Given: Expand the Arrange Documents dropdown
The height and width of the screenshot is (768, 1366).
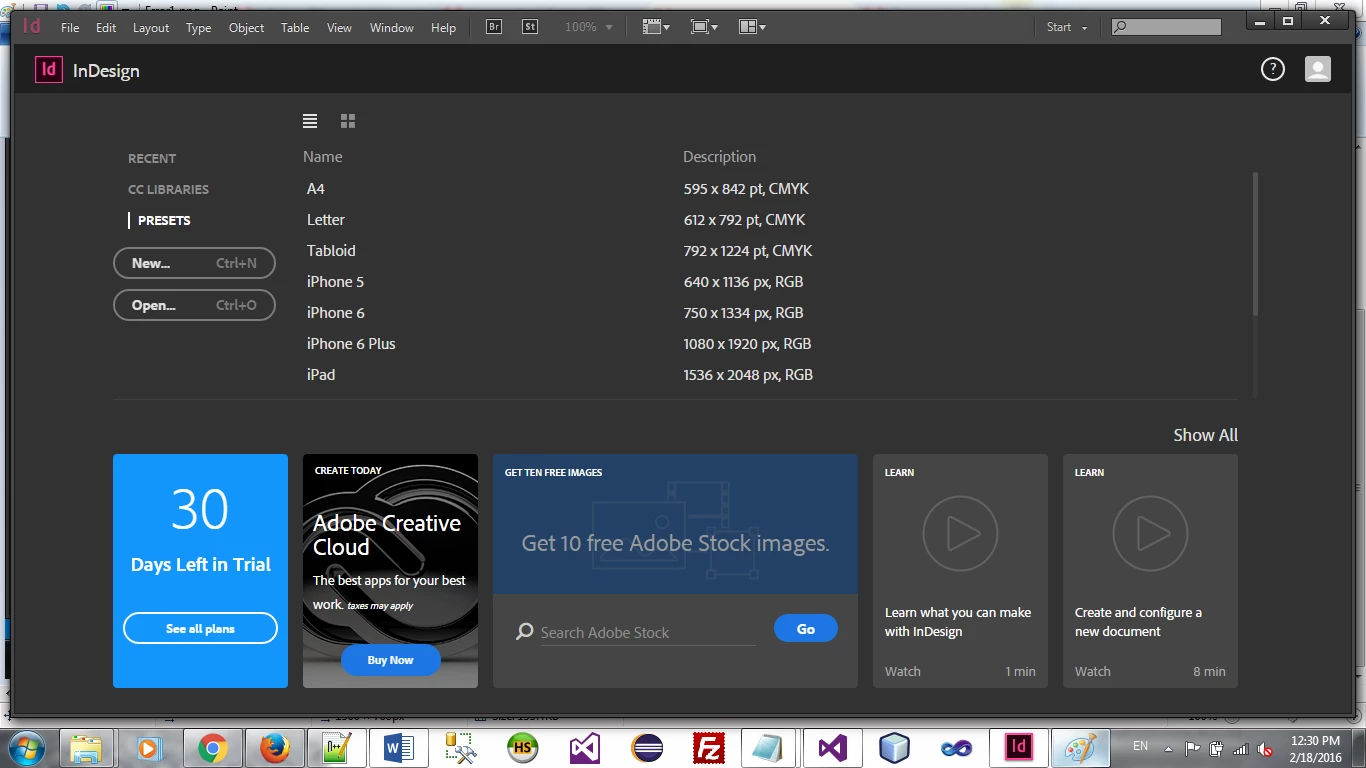Looking at the screenshot, I should 752,27.
